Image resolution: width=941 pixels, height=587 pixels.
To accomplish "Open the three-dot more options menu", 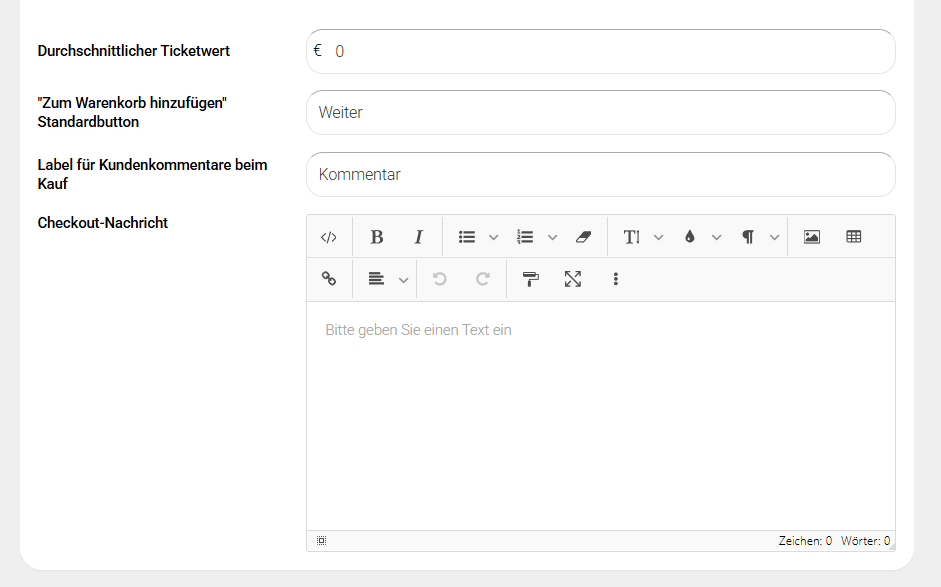I will (615, 279).
